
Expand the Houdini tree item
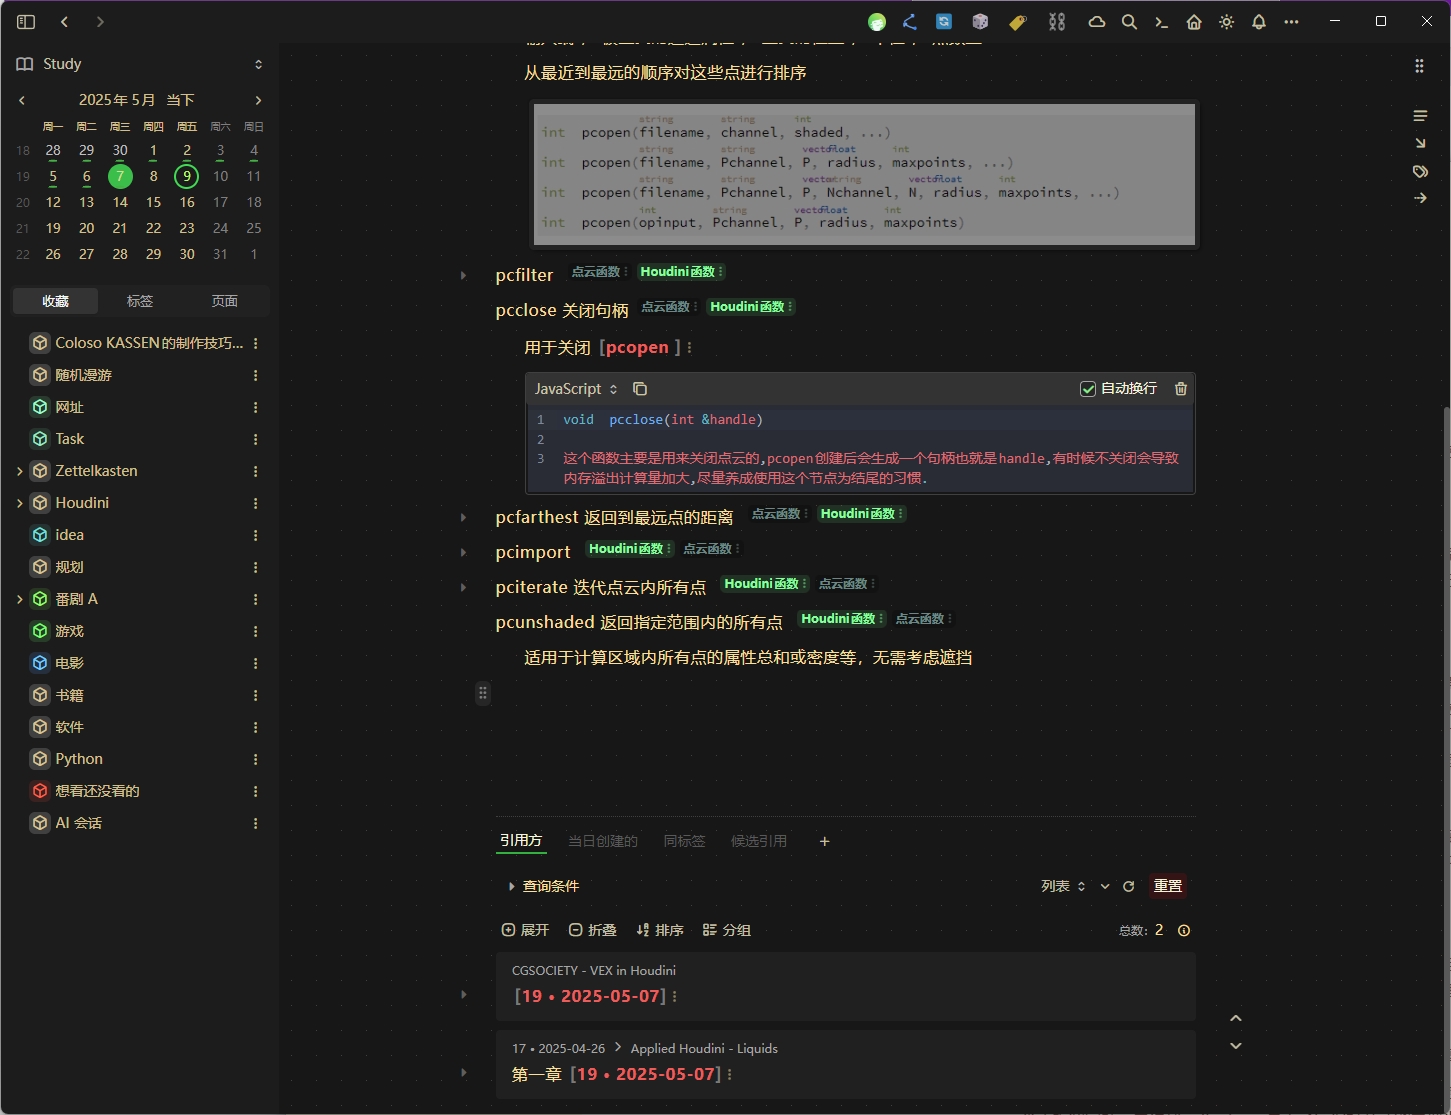click(x=20, y=503)
